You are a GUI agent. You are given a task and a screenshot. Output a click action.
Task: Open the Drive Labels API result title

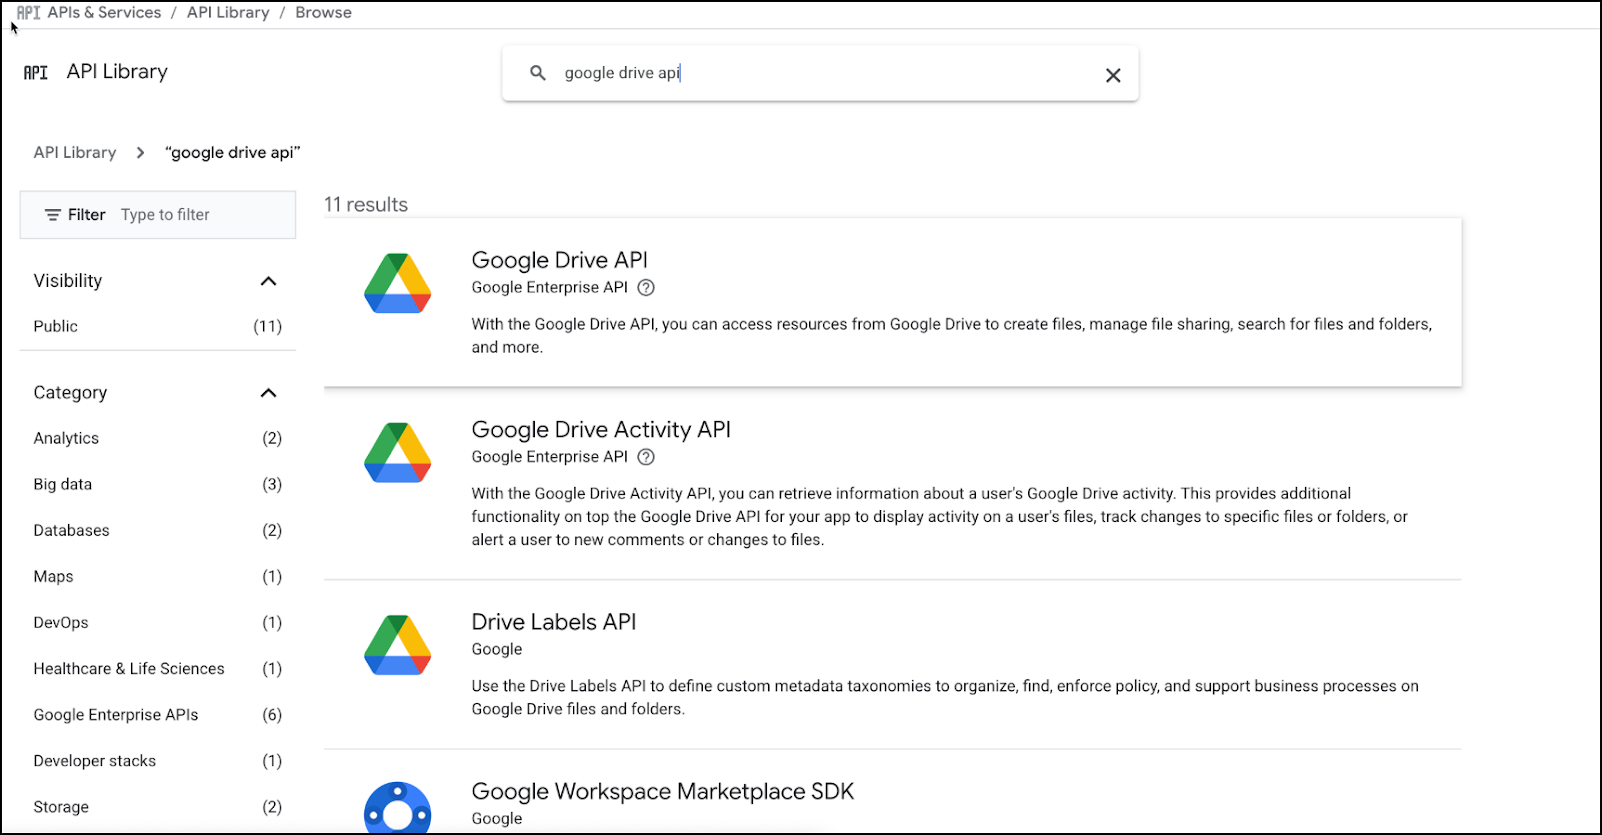click(553, 622)
